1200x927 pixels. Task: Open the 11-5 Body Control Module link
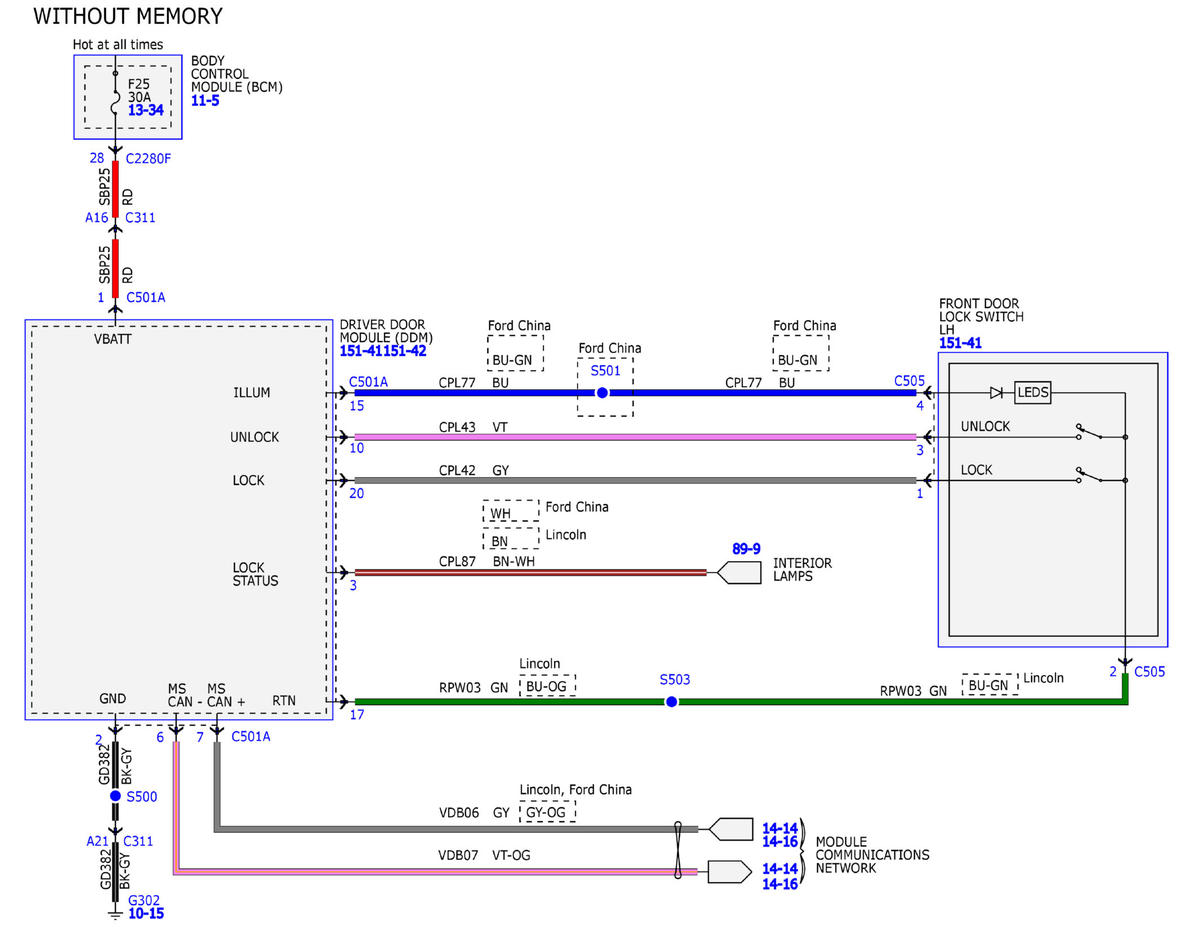[x=205, y=101]
